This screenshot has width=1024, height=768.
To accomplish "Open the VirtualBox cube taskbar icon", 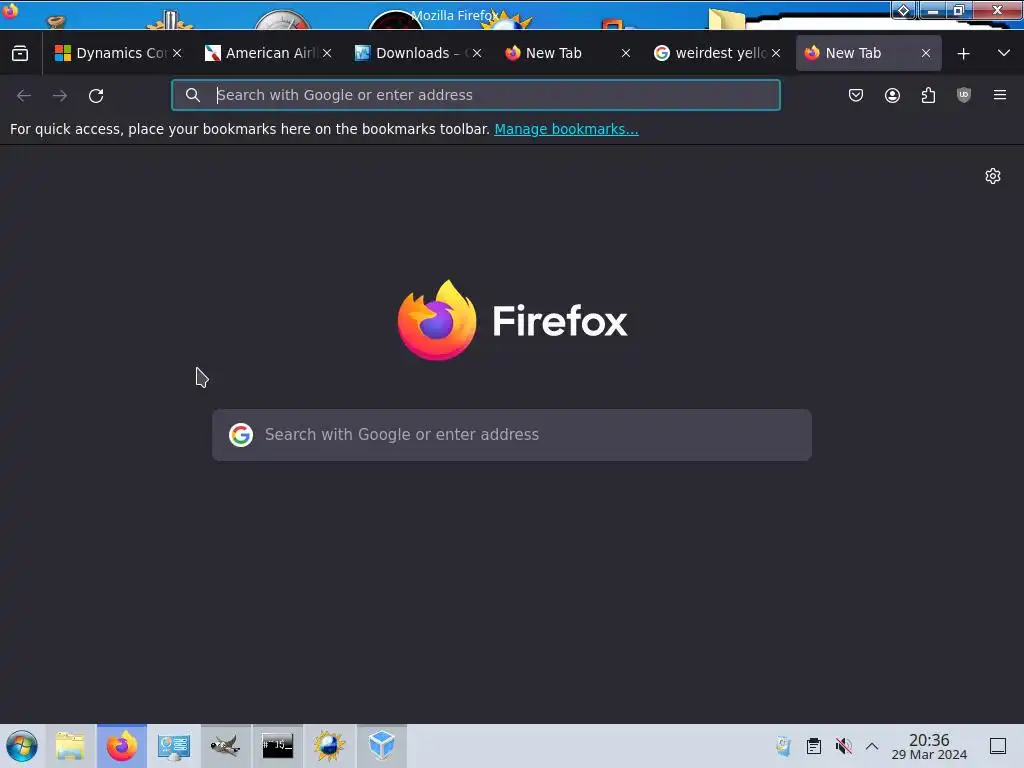I will tap(381, 746).
